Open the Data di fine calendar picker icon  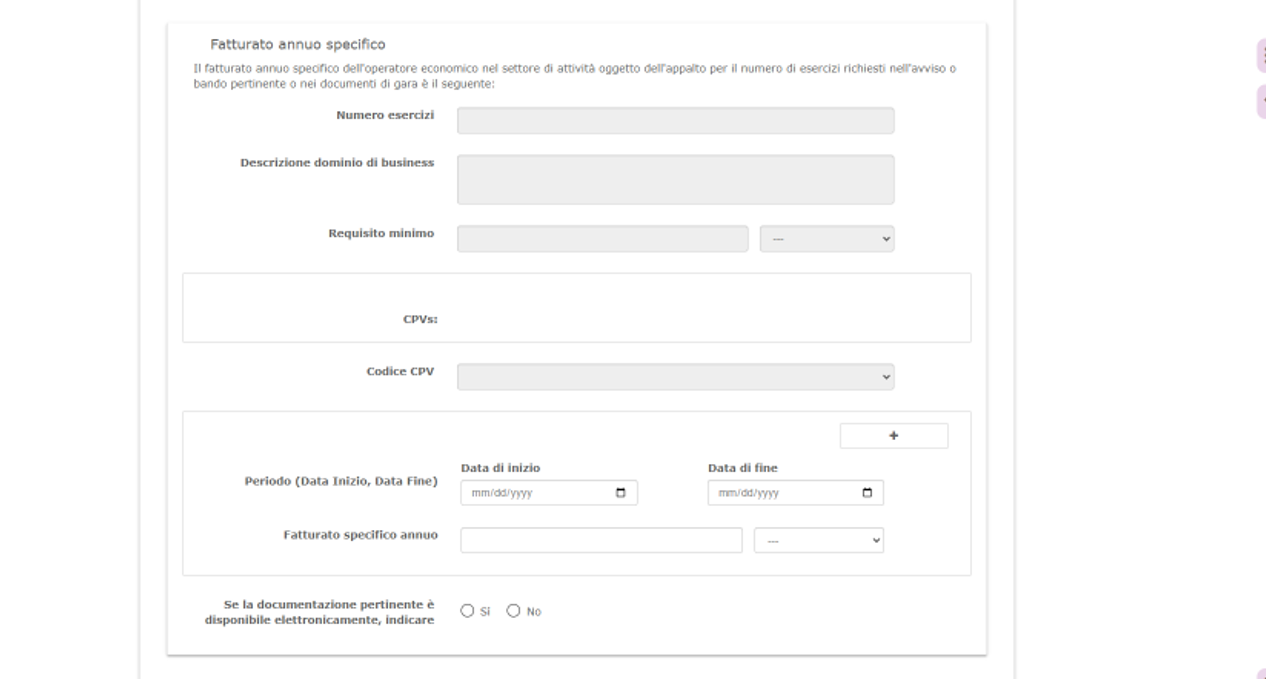click(867, 493)
